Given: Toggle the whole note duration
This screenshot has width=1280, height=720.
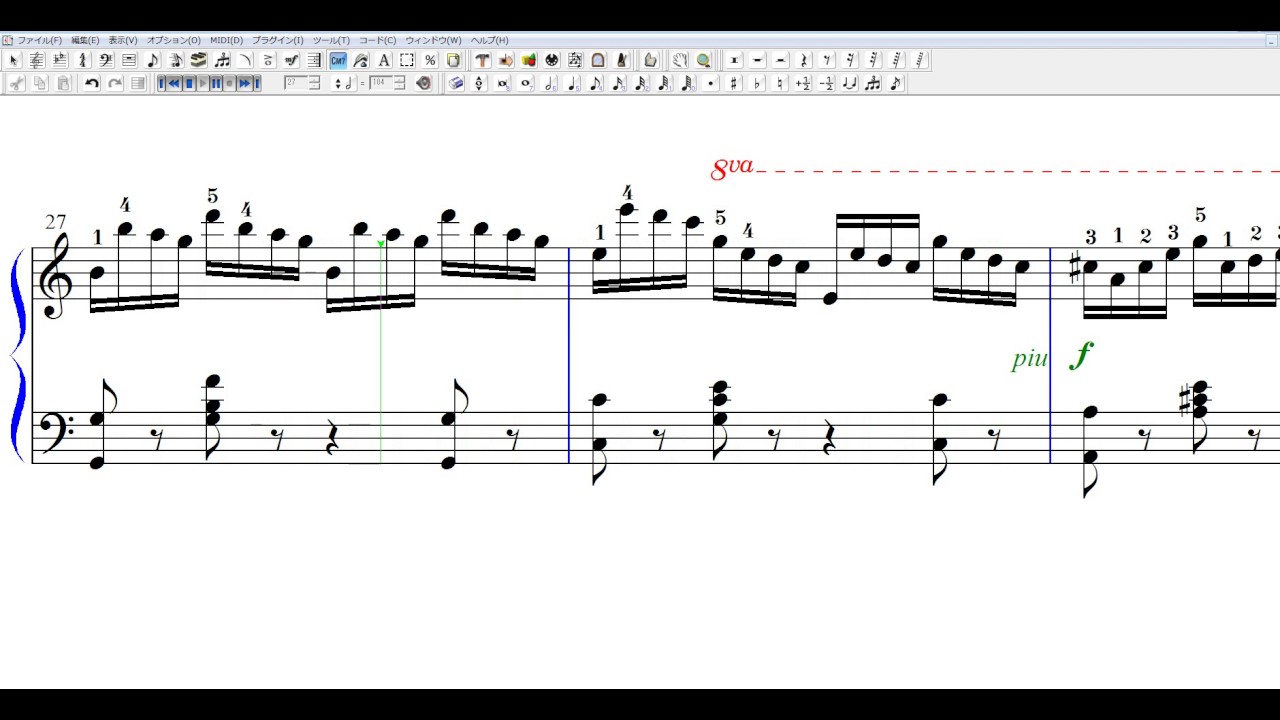Looking at the screenshot, I should pyautogui.click(x=526, y=83).
